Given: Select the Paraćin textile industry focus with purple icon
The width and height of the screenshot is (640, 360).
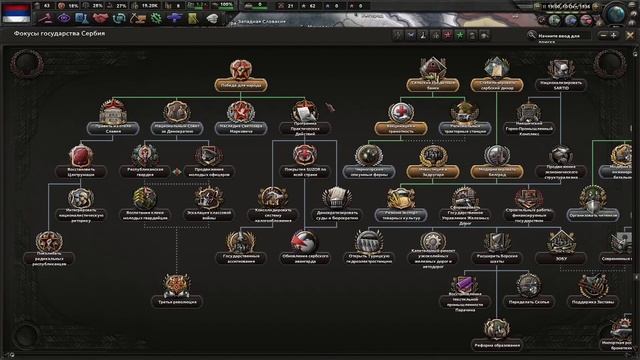Looking at the screenshot, I should (x=465, y=294).
